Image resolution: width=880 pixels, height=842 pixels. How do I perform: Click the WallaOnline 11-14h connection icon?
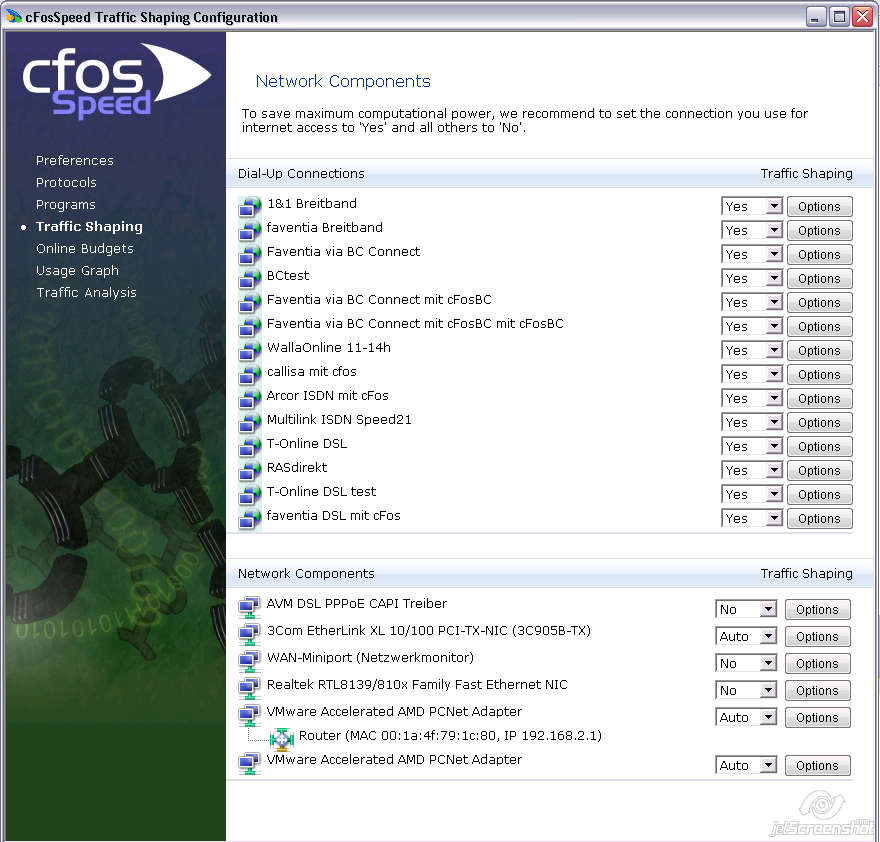250,350
